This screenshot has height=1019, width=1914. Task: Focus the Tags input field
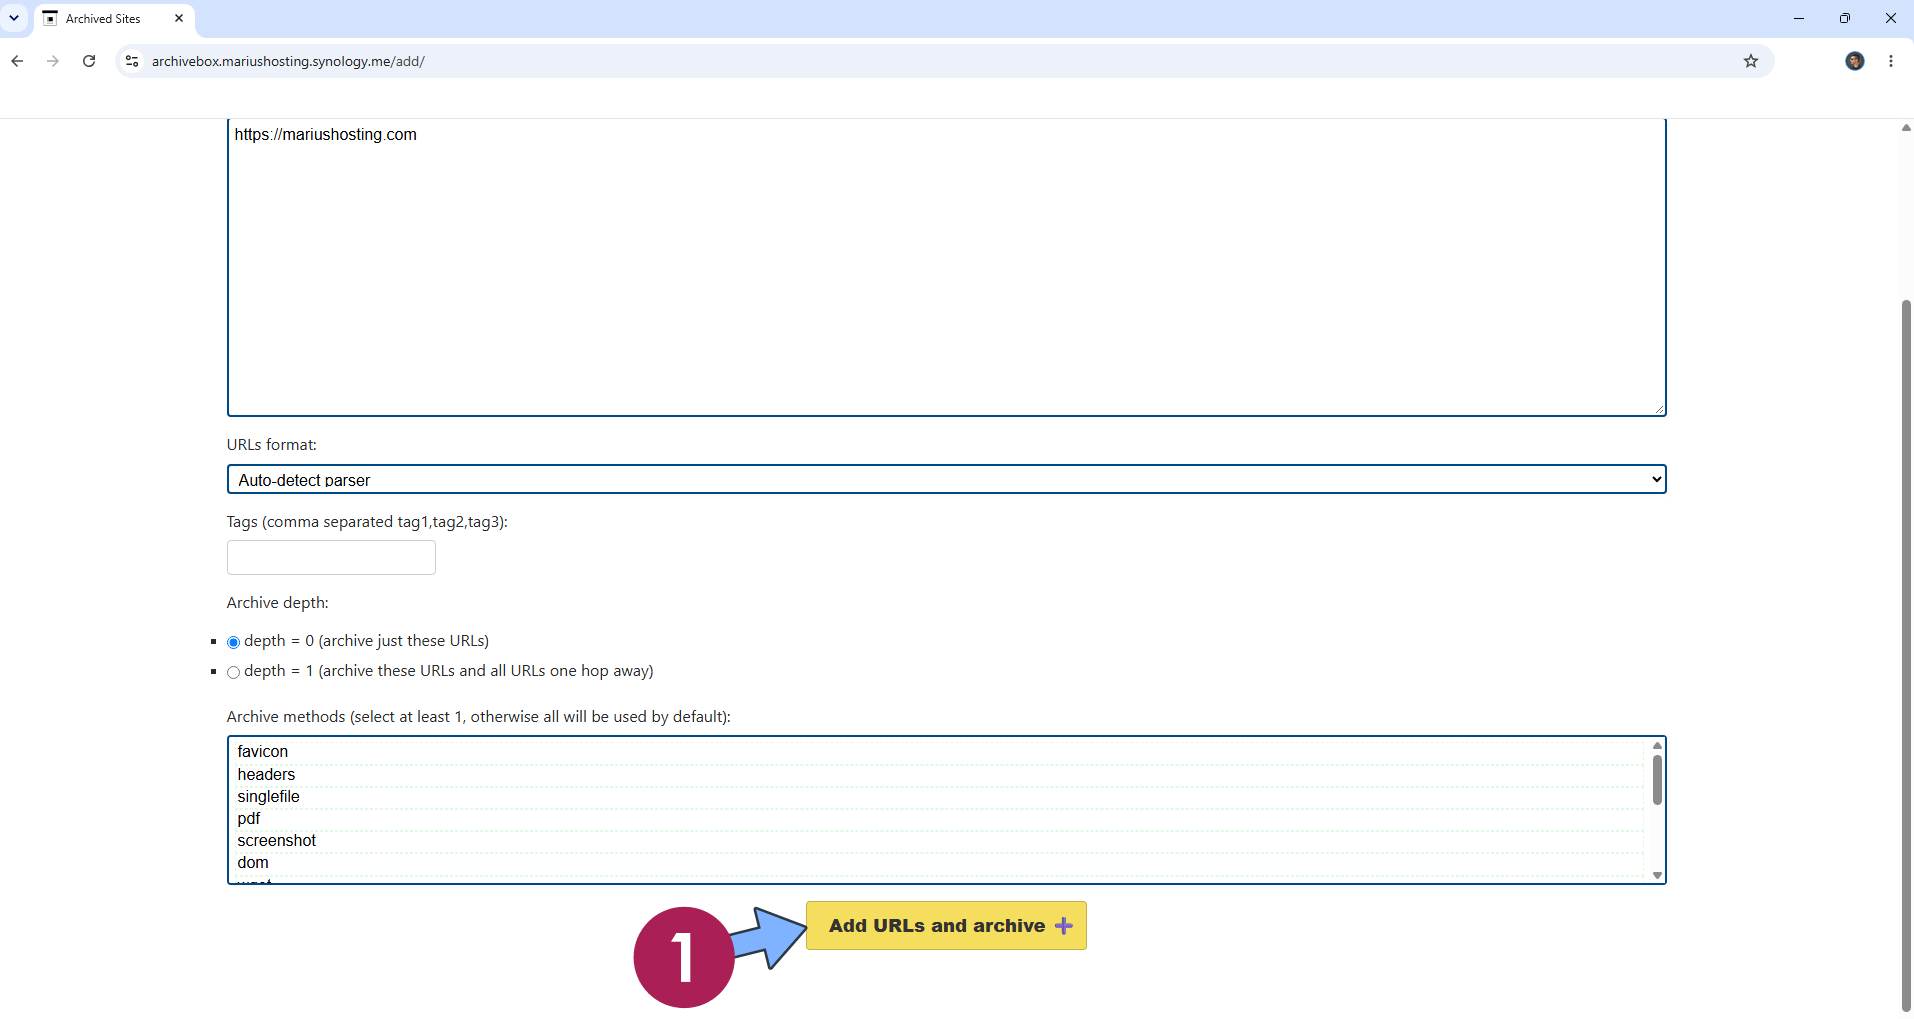point(331,557)
